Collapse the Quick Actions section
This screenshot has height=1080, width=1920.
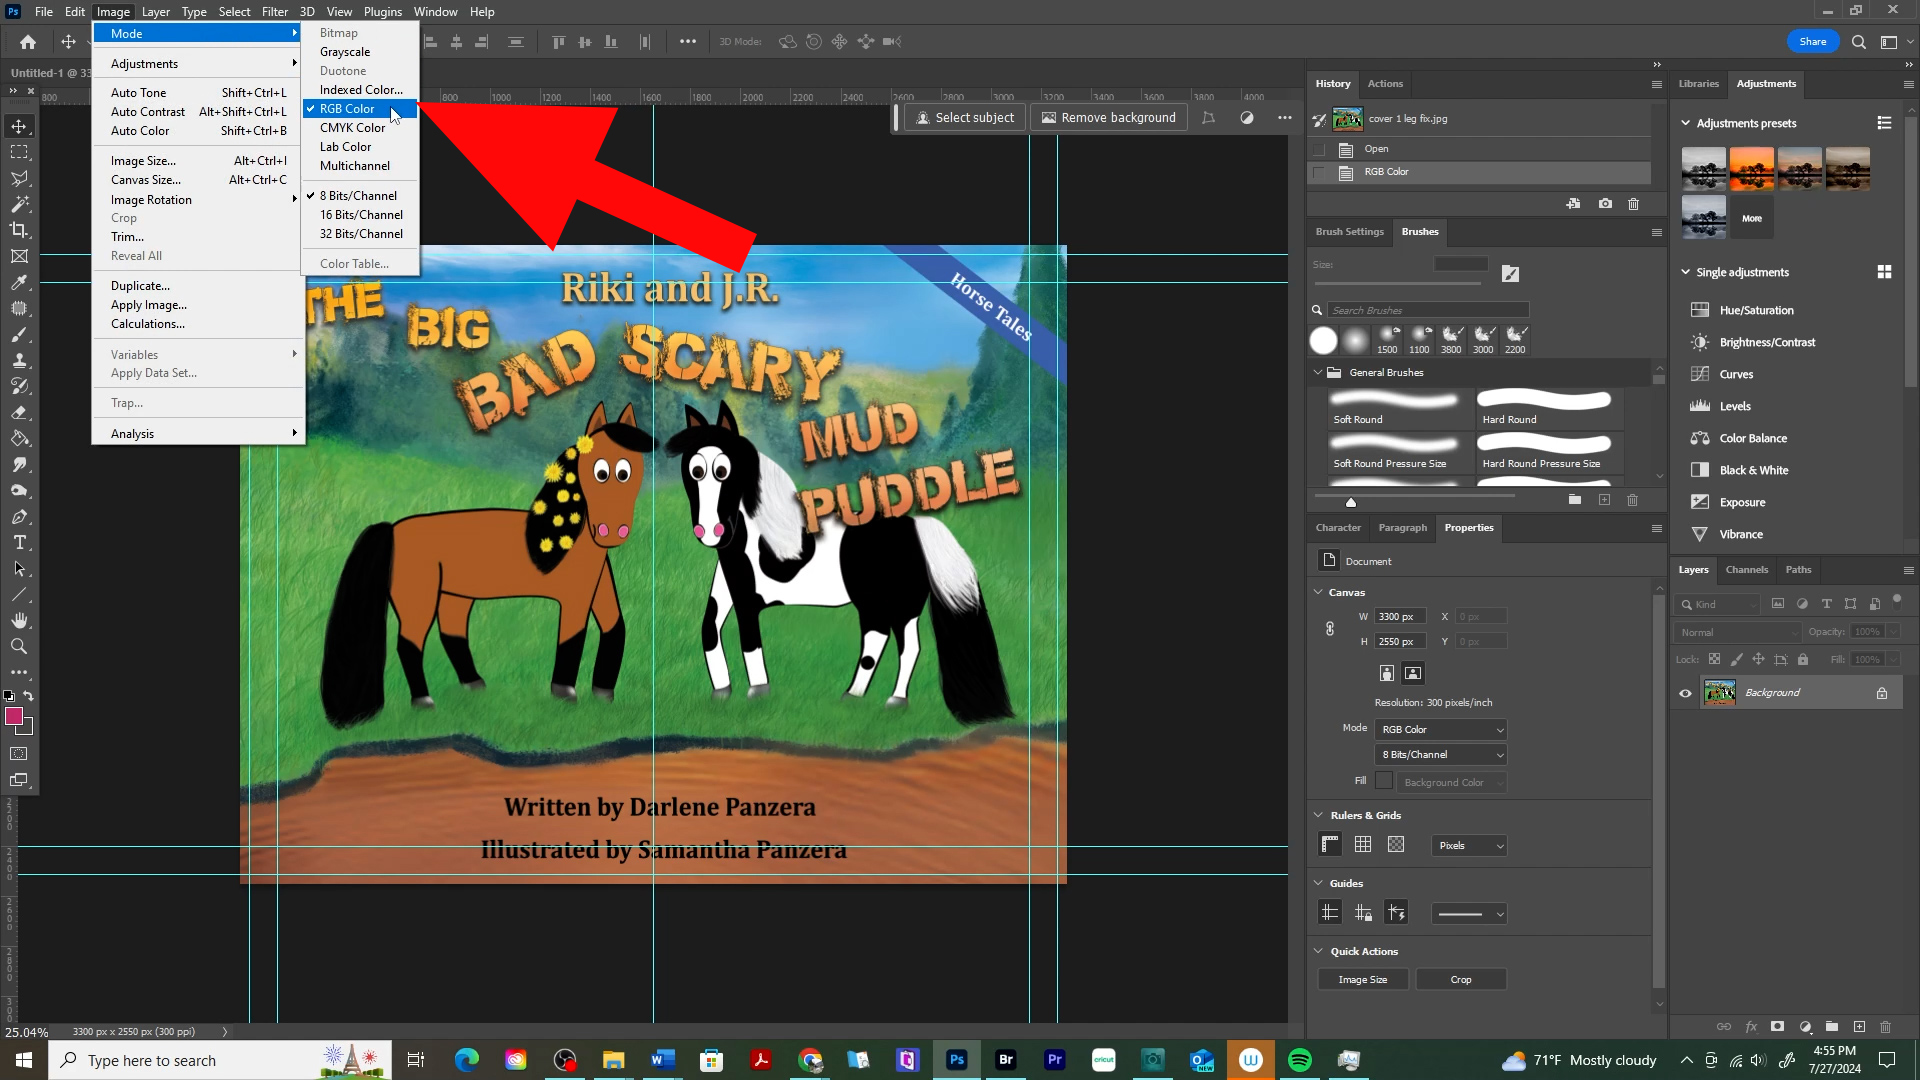point(1318,952)
